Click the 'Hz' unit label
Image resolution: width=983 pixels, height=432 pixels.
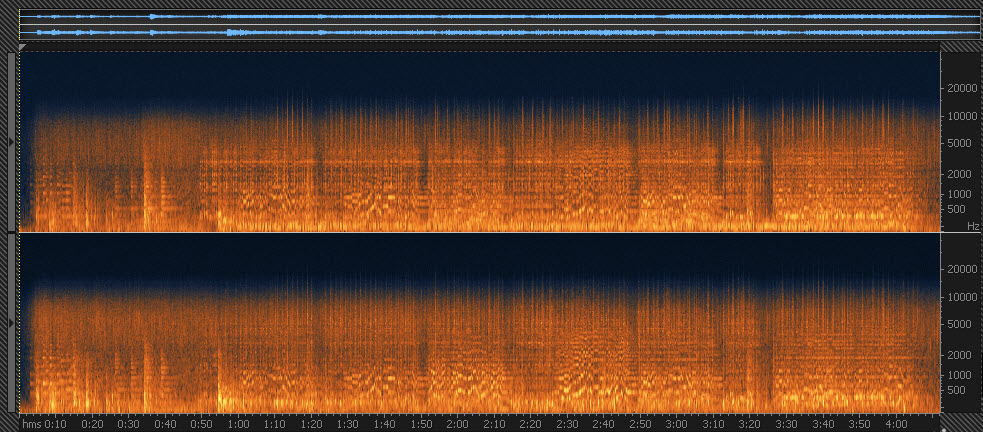tap(972, 225)
